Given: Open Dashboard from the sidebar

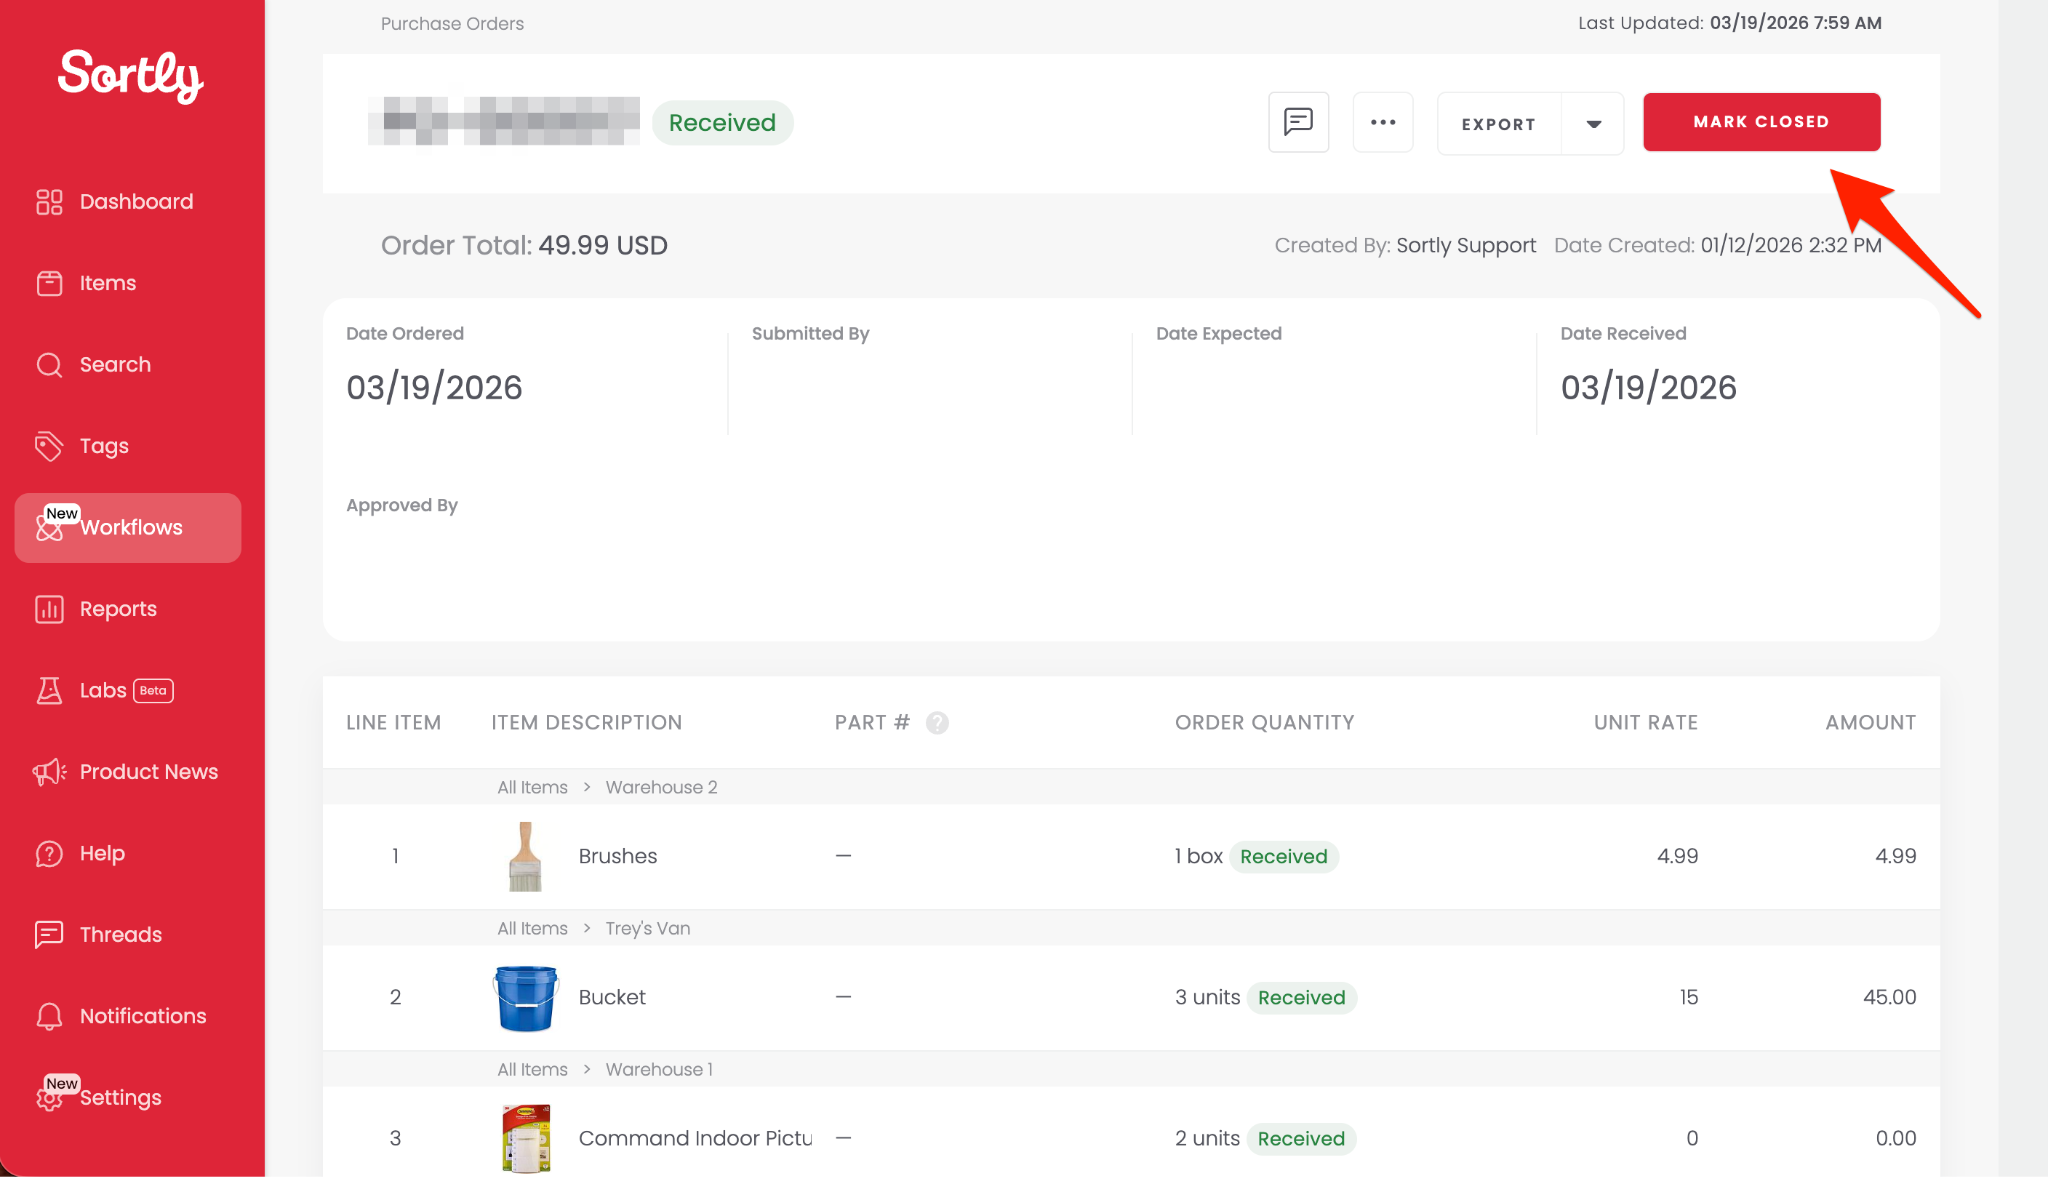Looking at the screenshot, I should pos(135,202).
